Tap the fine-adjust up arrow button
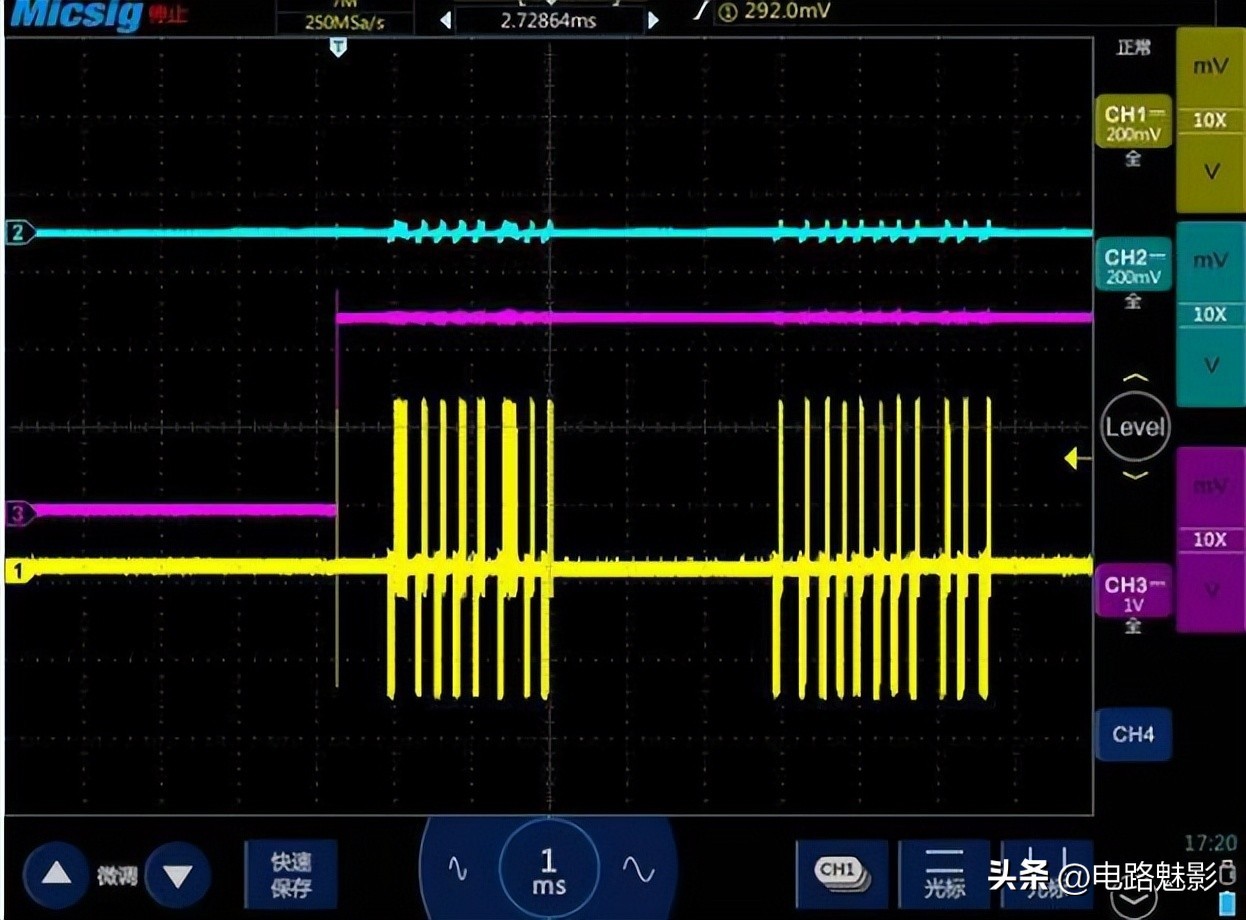Screen dimensions: 1246x920 [x=57, y=875]
